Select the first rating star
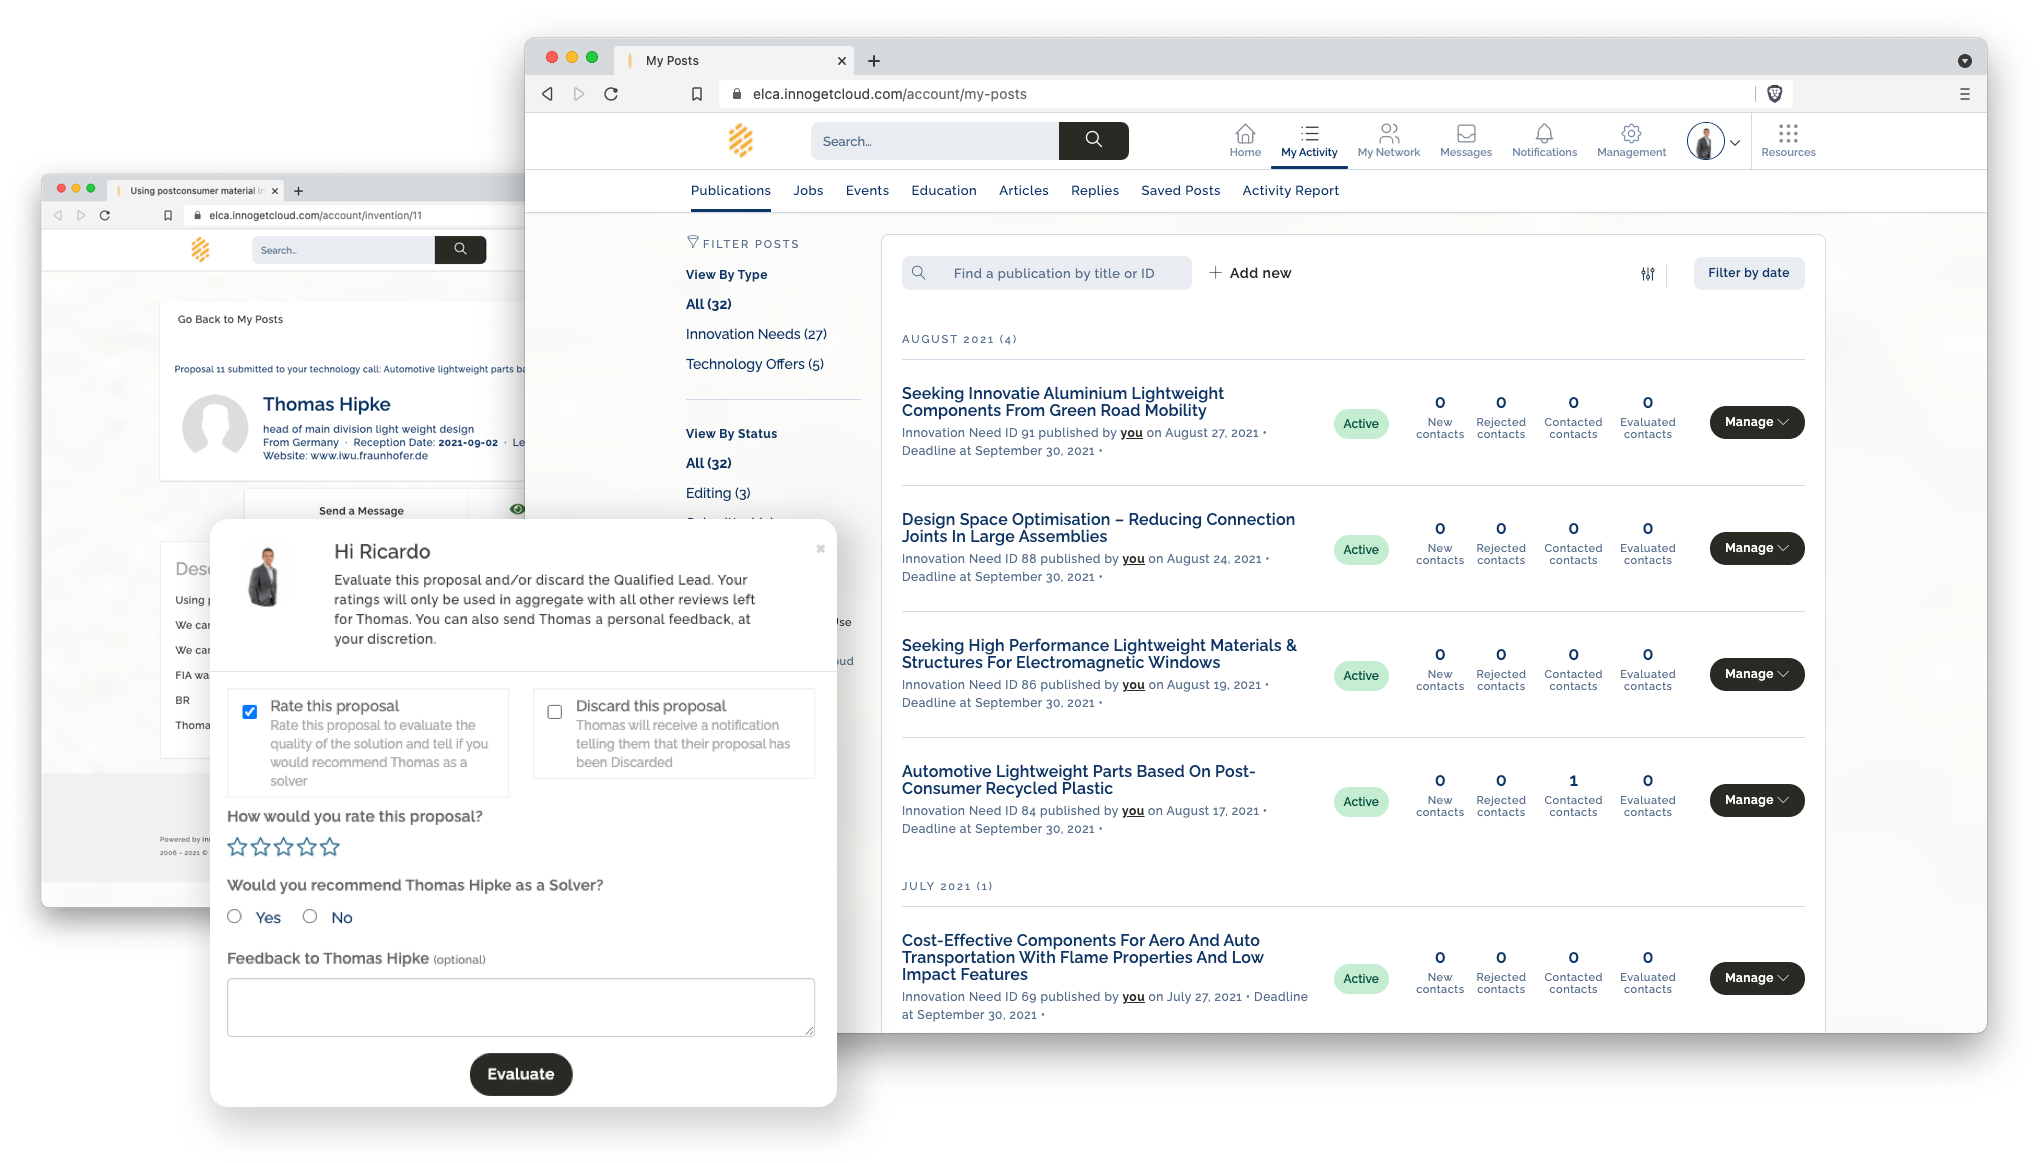 [x=237, y=847]
